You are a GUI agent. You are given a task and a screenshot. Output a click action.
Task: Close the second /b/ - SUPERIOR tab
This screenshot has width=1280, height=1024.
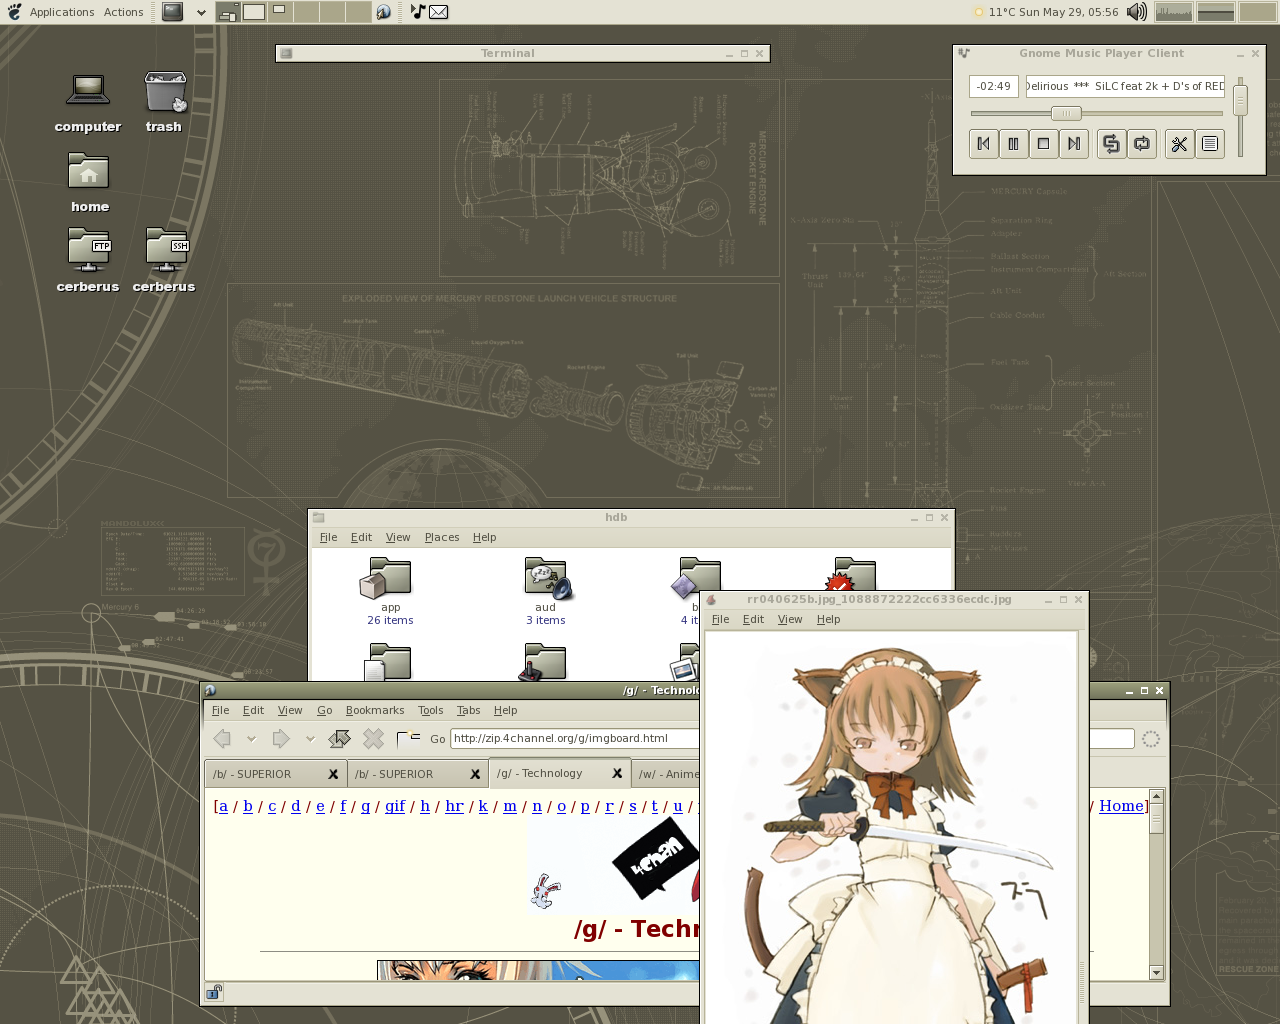(475, 773)
